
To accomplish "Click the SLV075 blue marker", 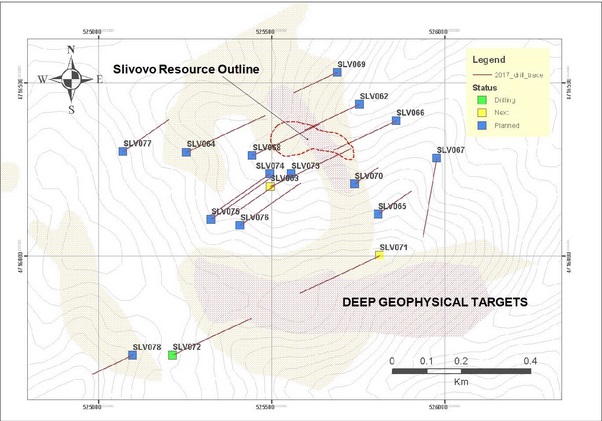I will coord(240,225).
